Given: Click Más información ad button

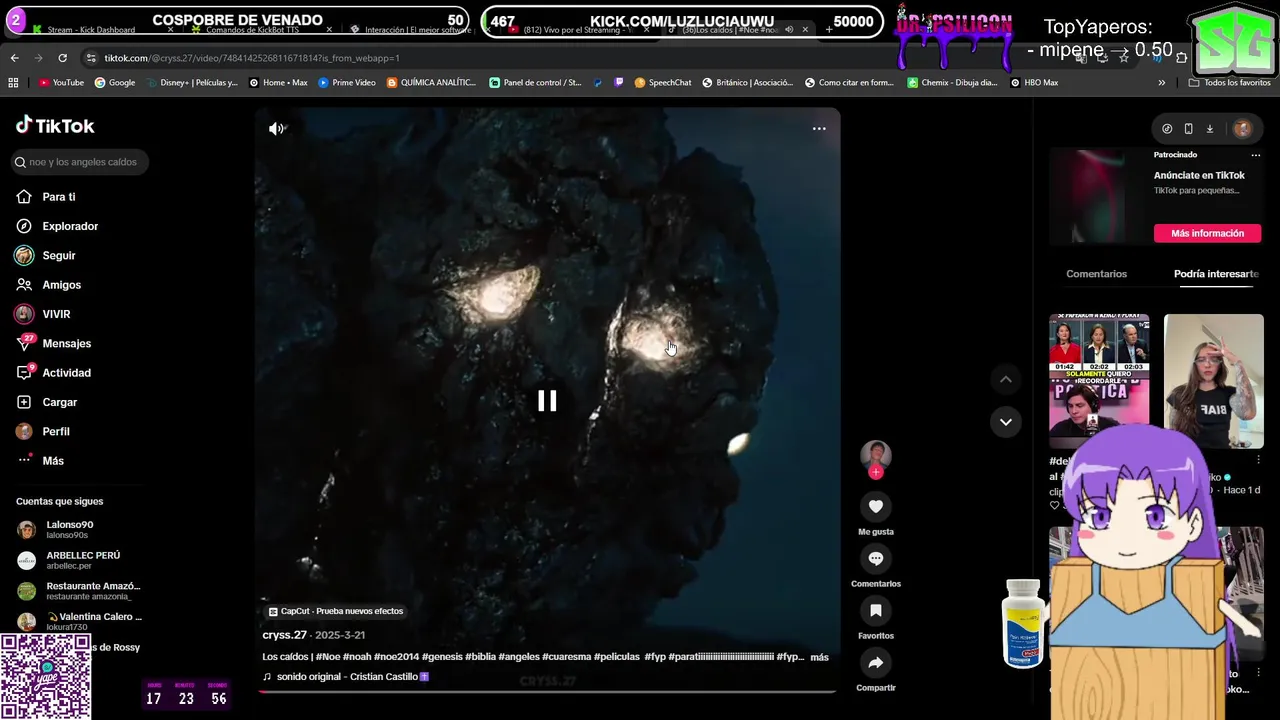Looking at the screenshot, I should click(1207, 233).
